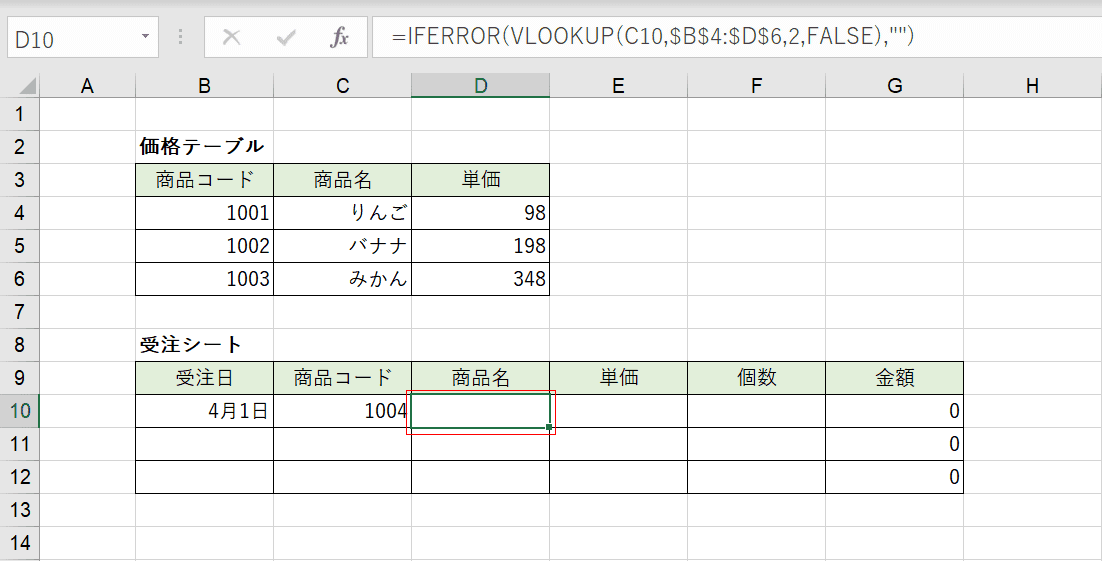Select the cell containing みかん
Image resolution: width=1102 pixels, height=561 pixels.
[342, 278]
